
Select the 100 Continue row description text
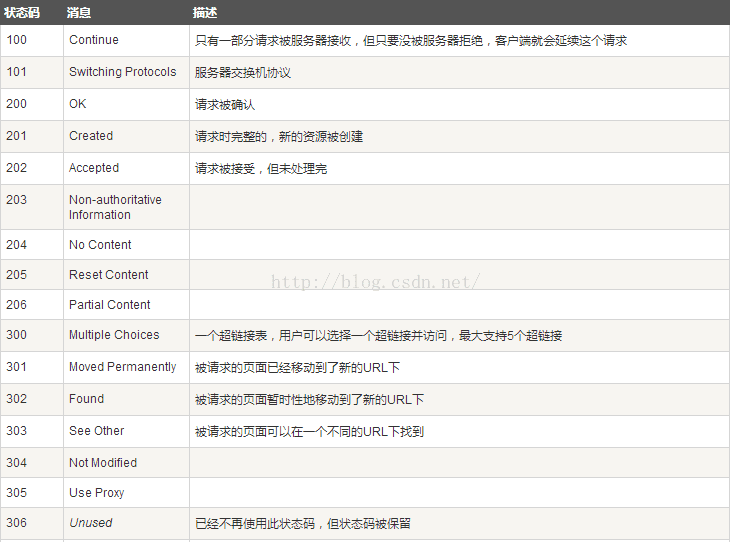click(x=411, y=41)
